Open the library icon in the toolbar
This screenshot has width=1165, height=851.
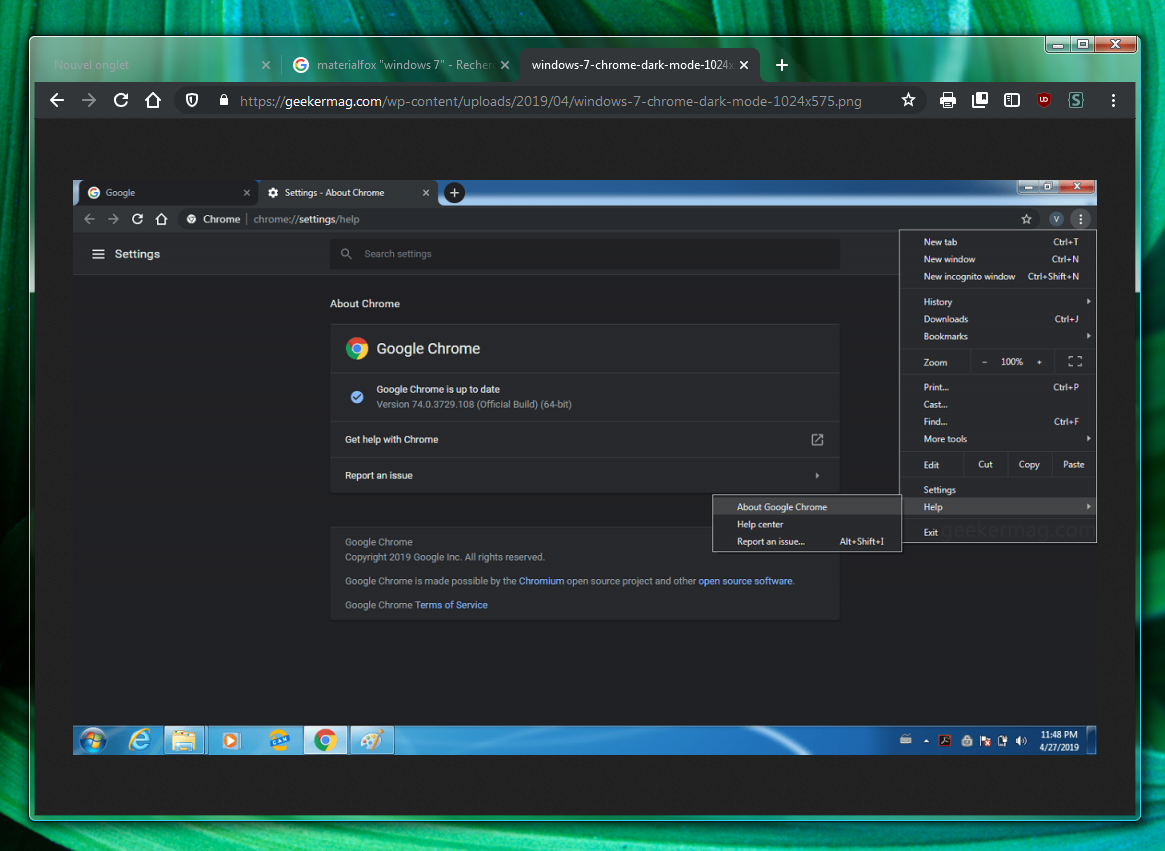point(980,100)
